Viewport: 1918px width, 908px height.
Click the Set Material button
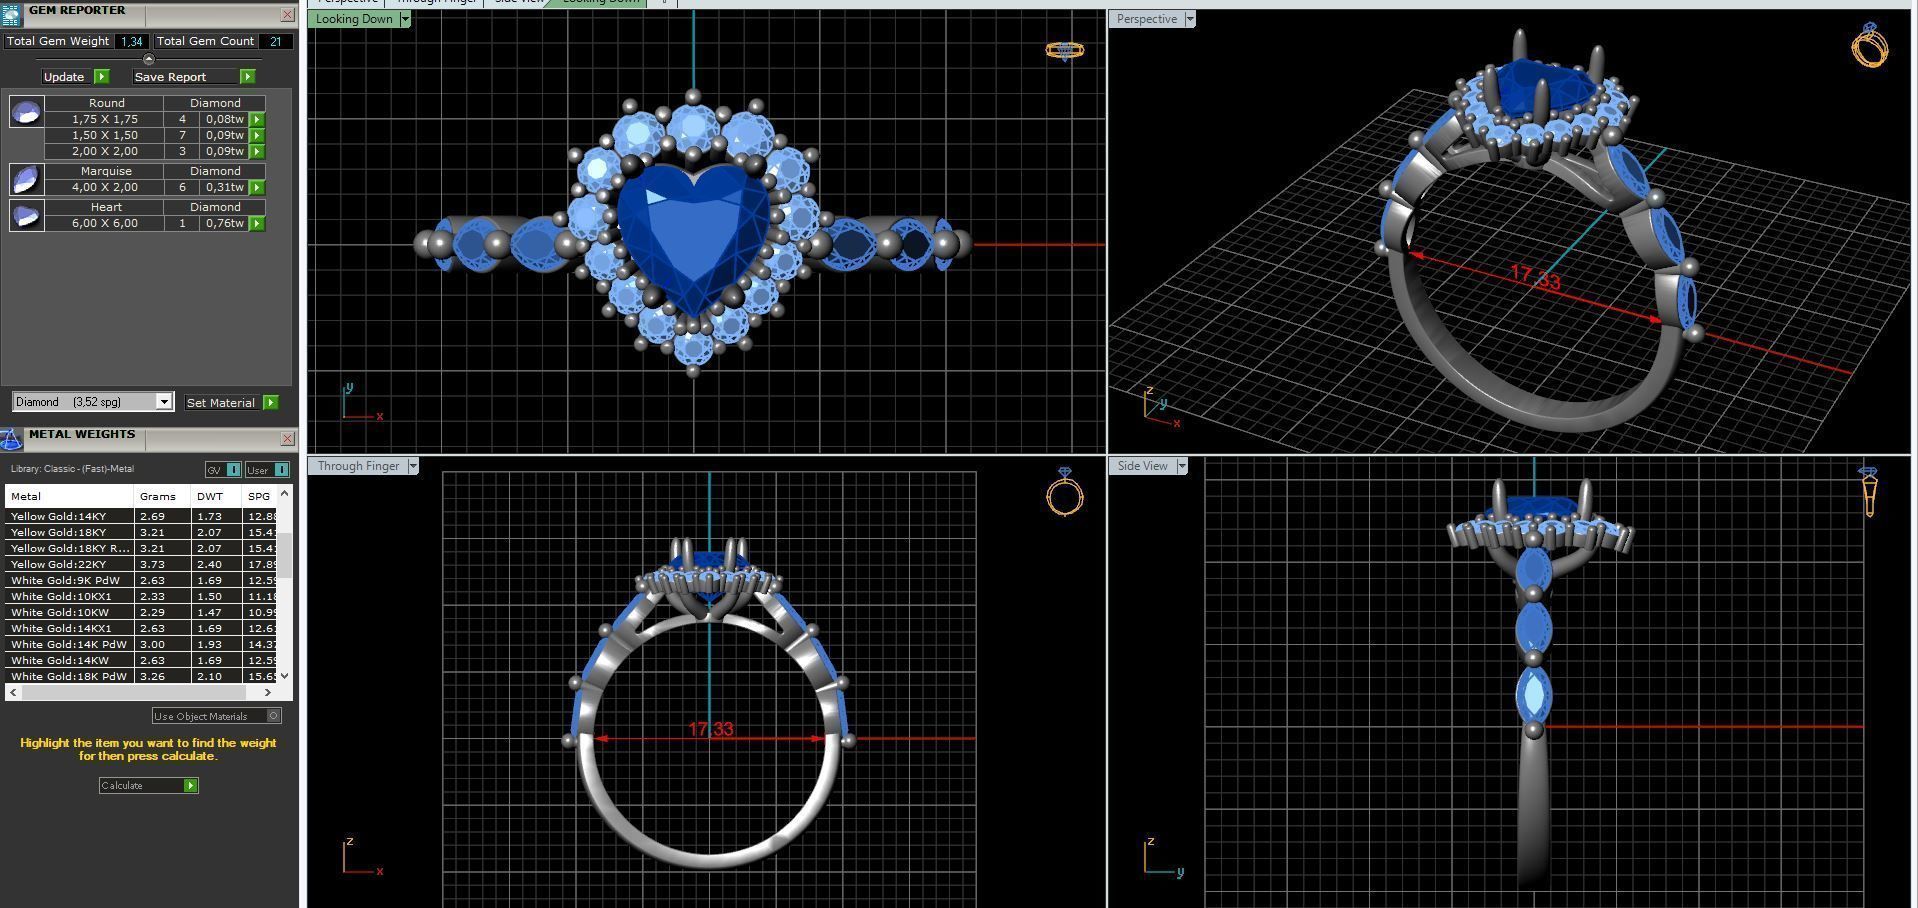221,402
